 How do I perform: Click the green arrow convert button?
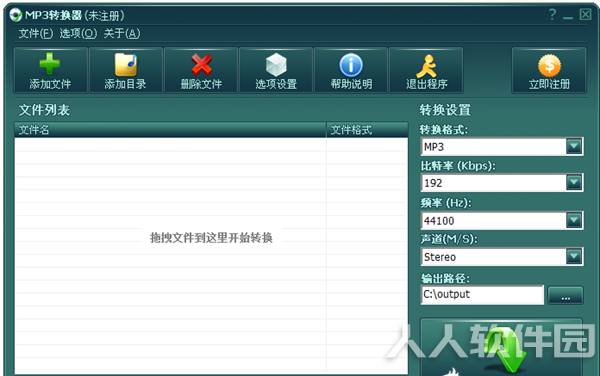pos(502,347)
